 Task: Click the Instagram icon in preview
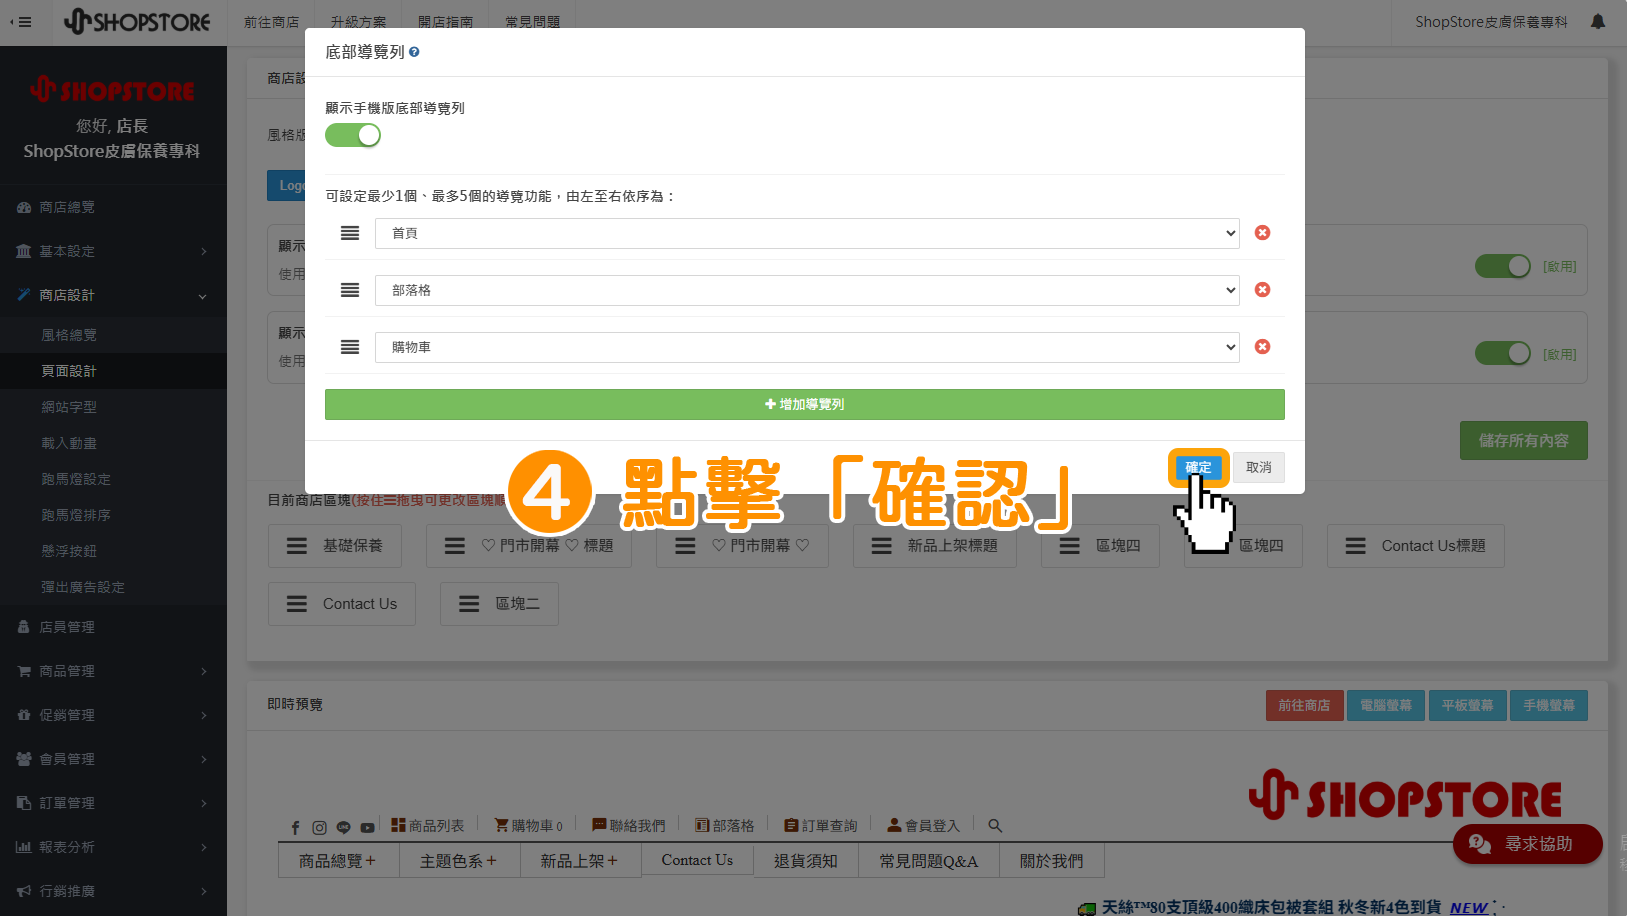click(319, 828)
